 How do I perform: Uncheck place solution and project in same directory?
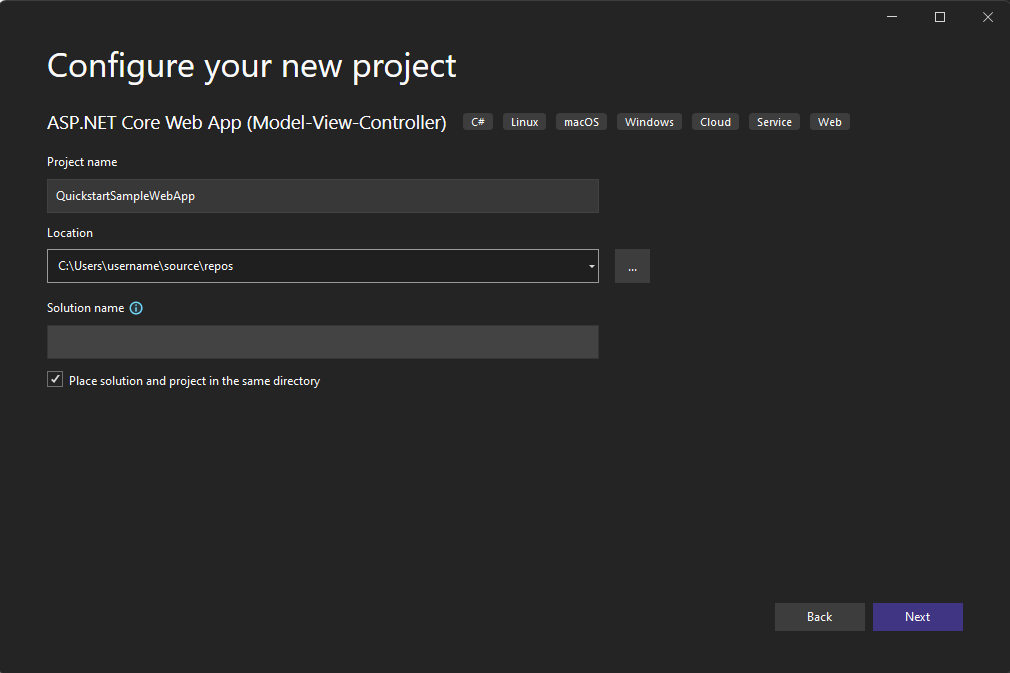[x=55, y=378]
